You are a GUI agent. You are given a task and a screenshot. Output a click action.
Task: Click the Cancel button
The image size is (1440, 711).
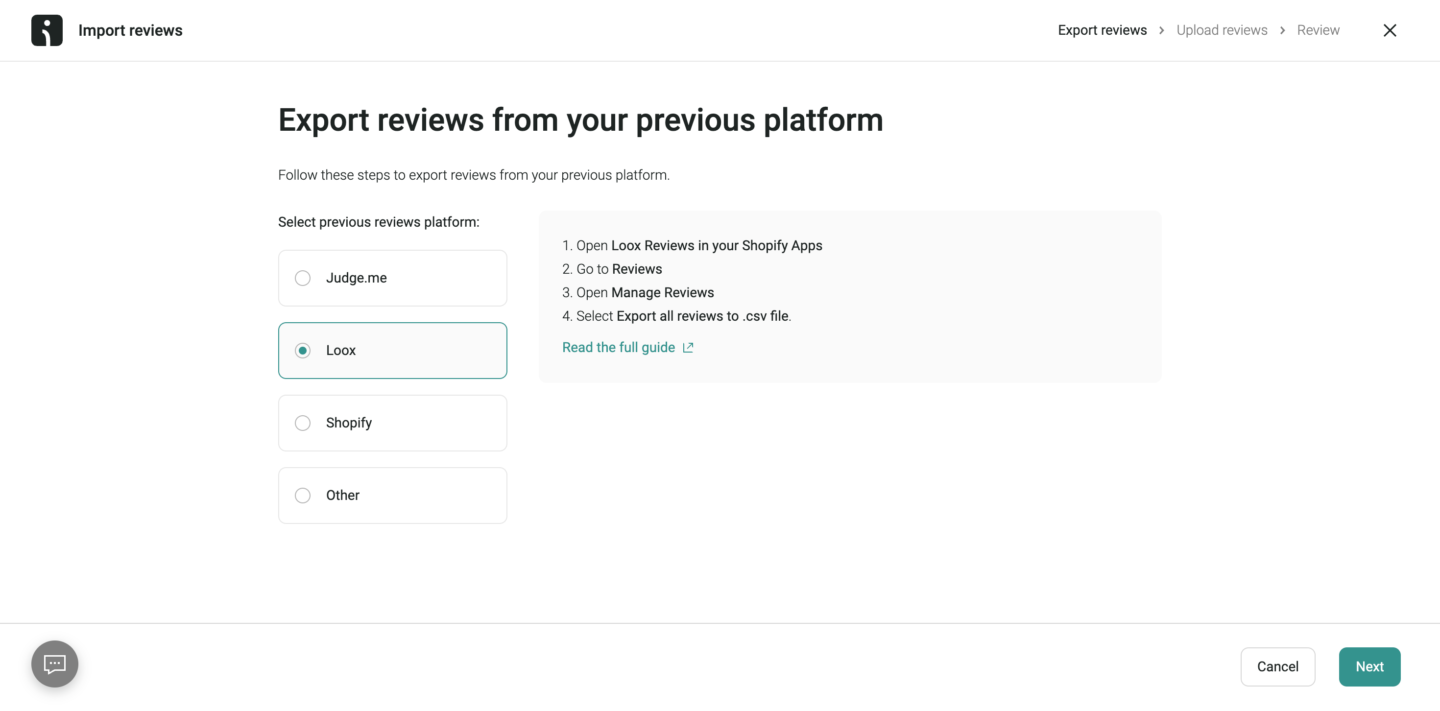(1278, 667)
